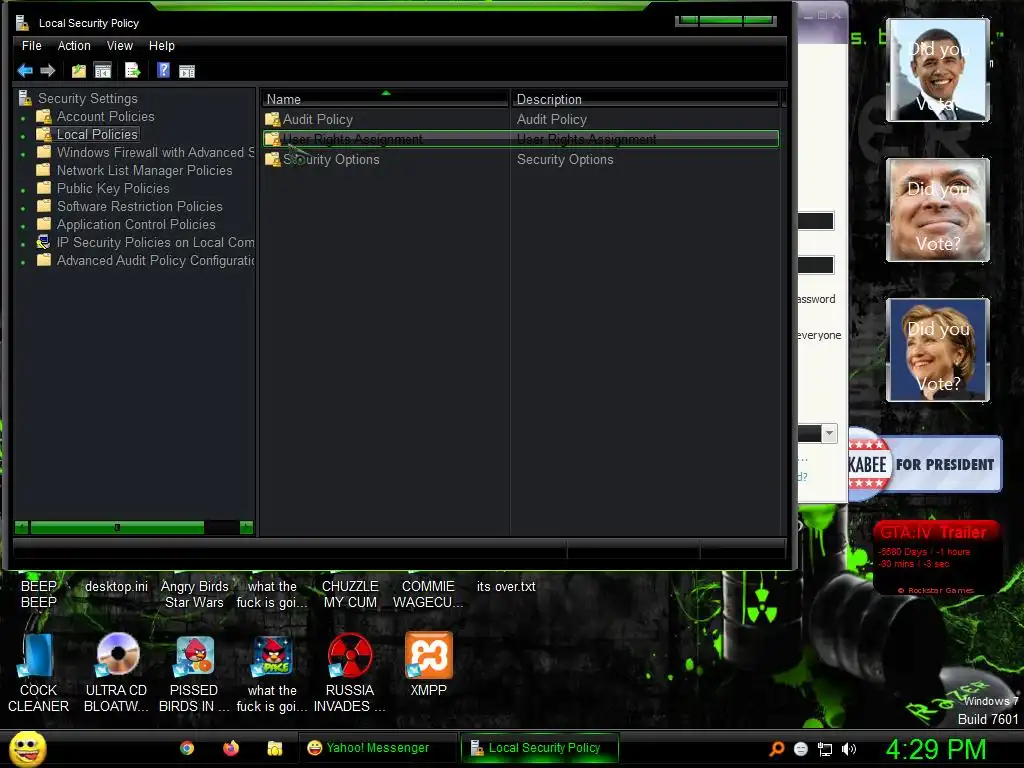This screenshot has width=1024, height=768.
Task: Expand the Public Key Policies node
Action: click(x=24, y=191)
